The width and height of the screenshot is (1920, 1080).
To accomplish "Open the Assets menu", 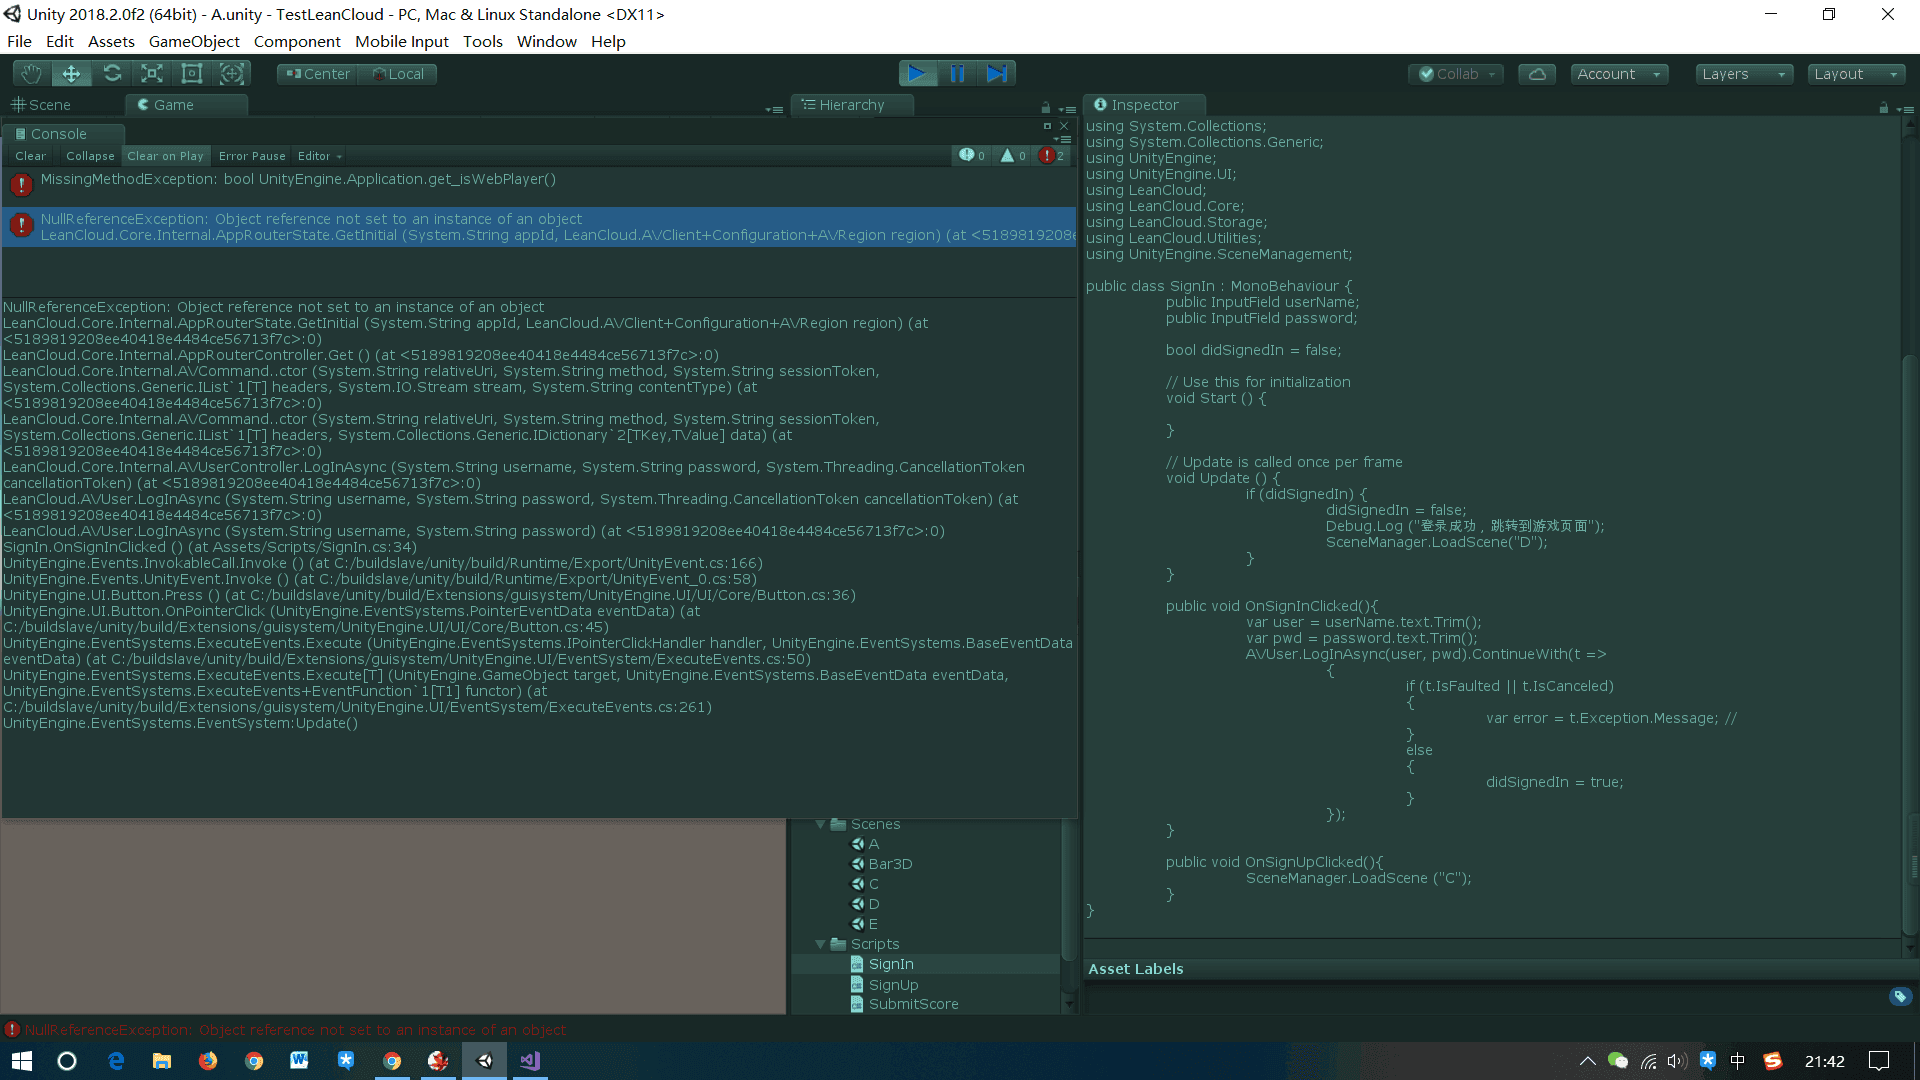I will coord(111,41).
